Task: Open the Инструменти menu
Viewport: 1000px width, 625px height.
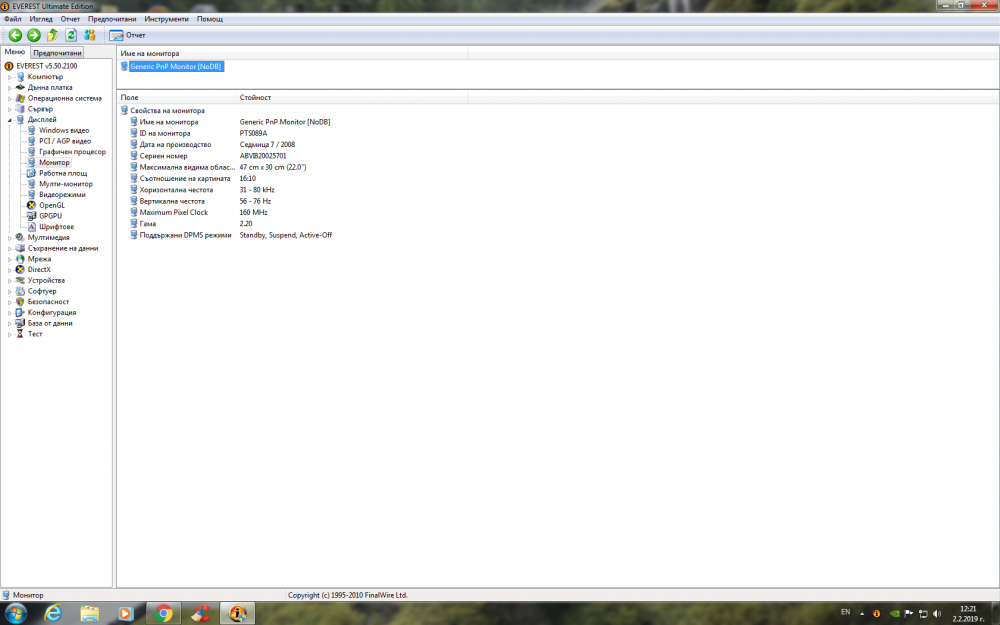Action: 166,19
